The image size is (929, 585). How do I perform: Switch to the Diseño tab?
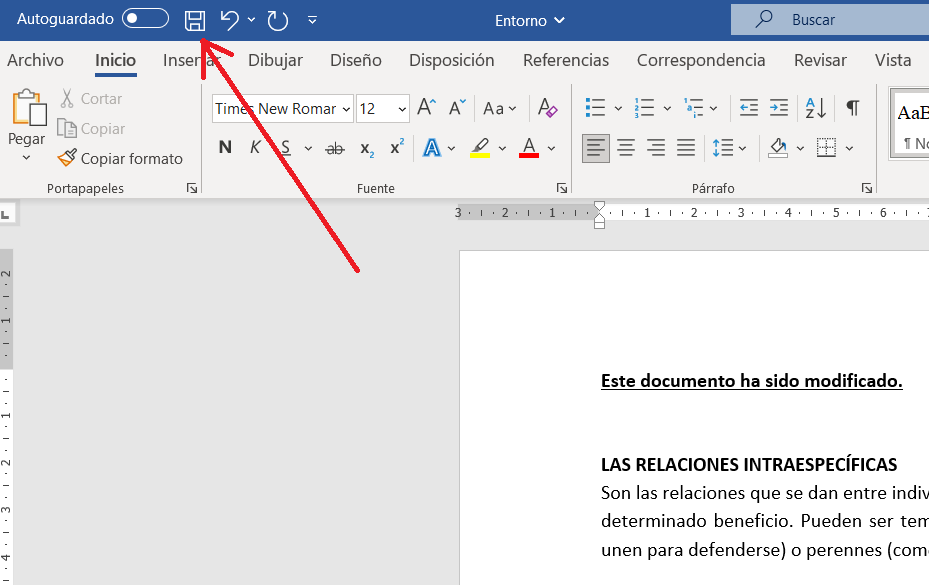coord(355,60)
